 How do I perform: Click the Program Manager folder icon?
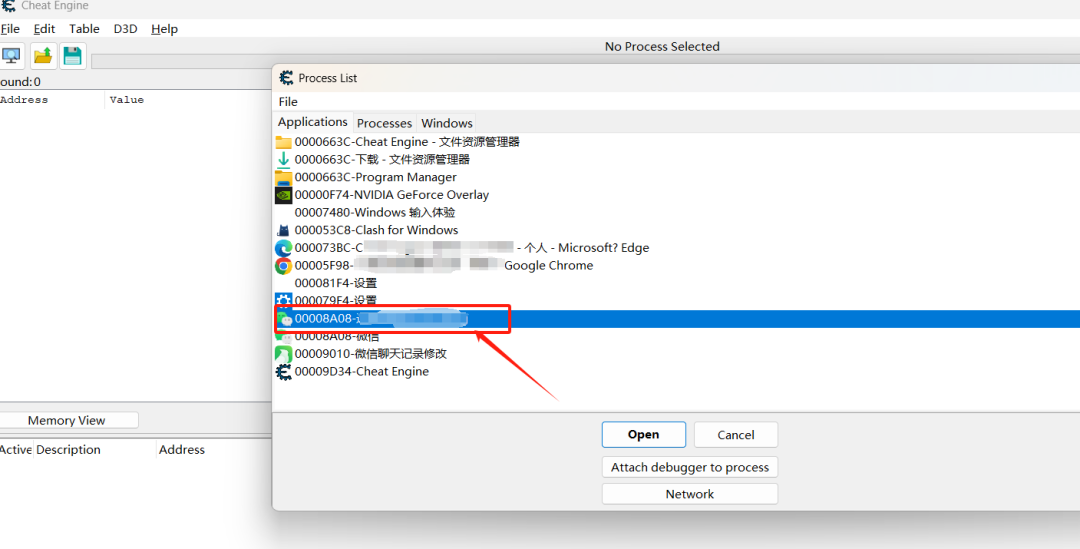click(x=283, y=177)
